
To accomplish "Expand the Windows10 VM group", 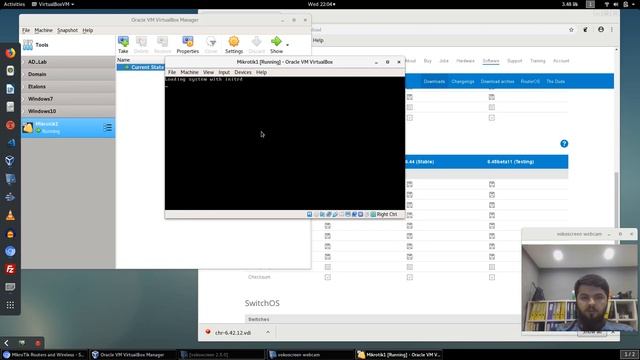I will 68,111.
